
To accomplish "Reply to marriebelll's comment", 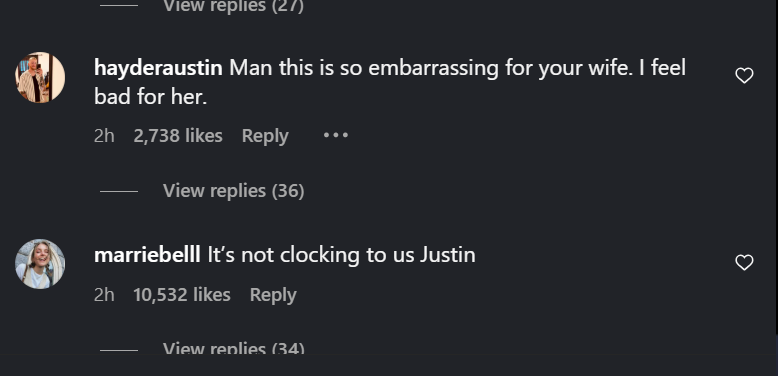I will tap(273, 295).
